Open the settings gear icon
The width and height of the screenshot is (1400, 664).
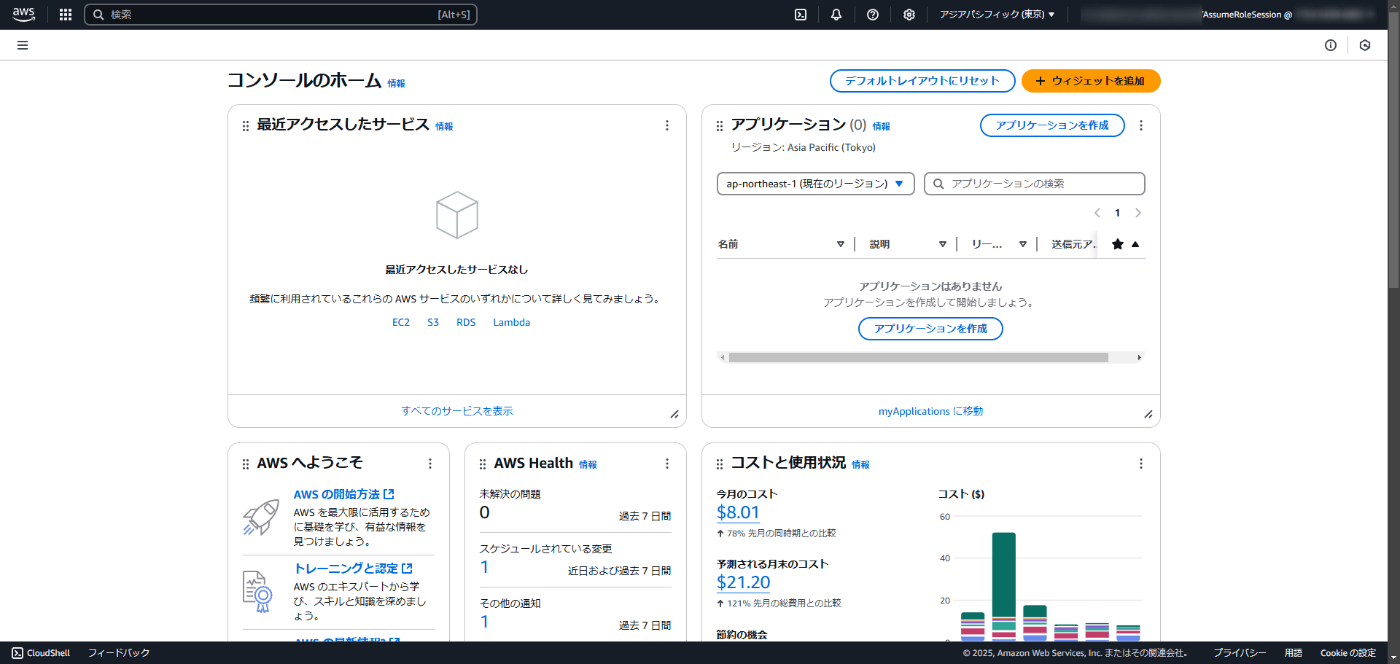(909, 14)
